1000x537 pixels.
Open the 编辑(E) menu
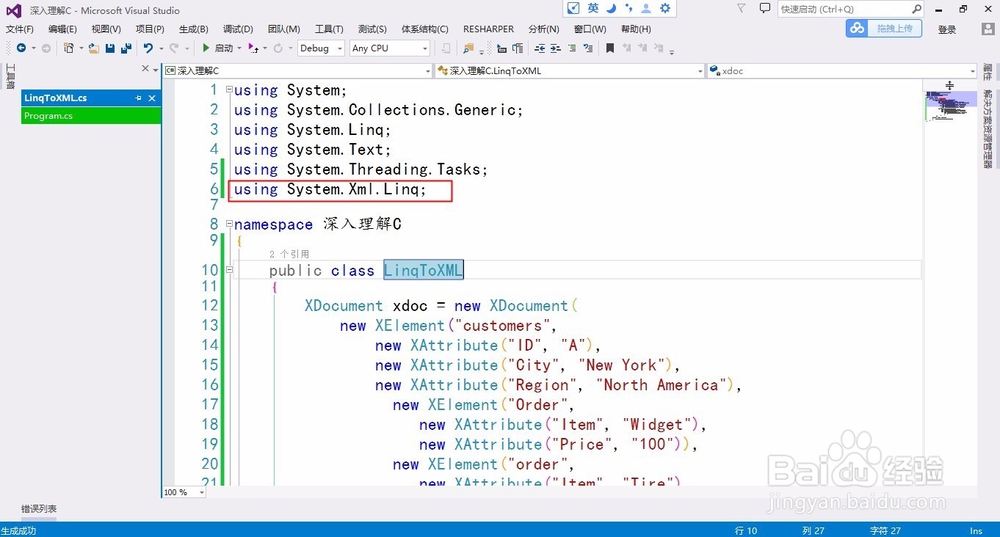62,29
